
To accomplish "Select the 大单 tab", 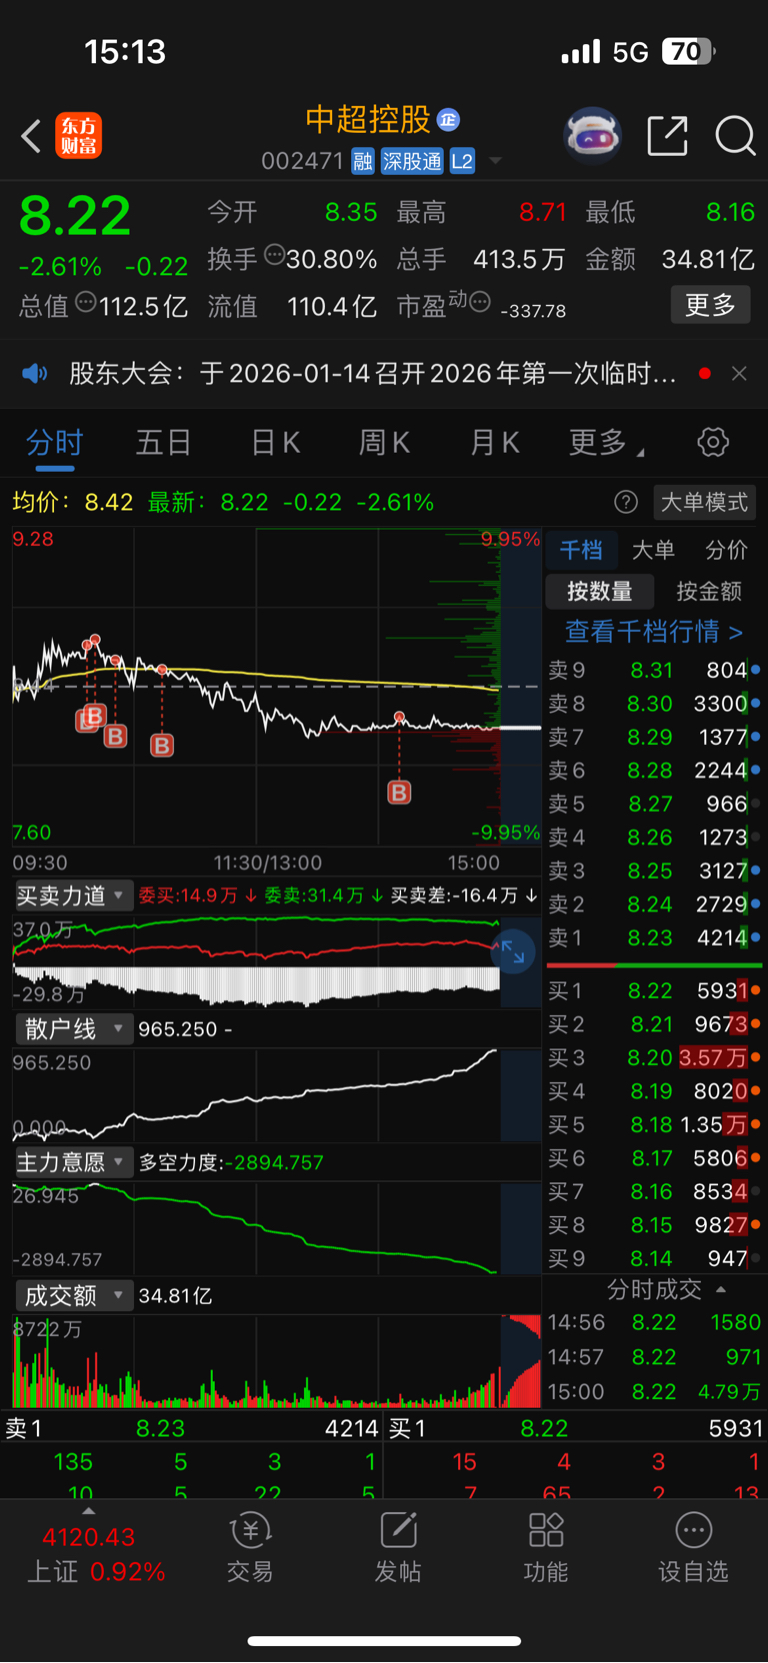I will [x=653, y=550].
